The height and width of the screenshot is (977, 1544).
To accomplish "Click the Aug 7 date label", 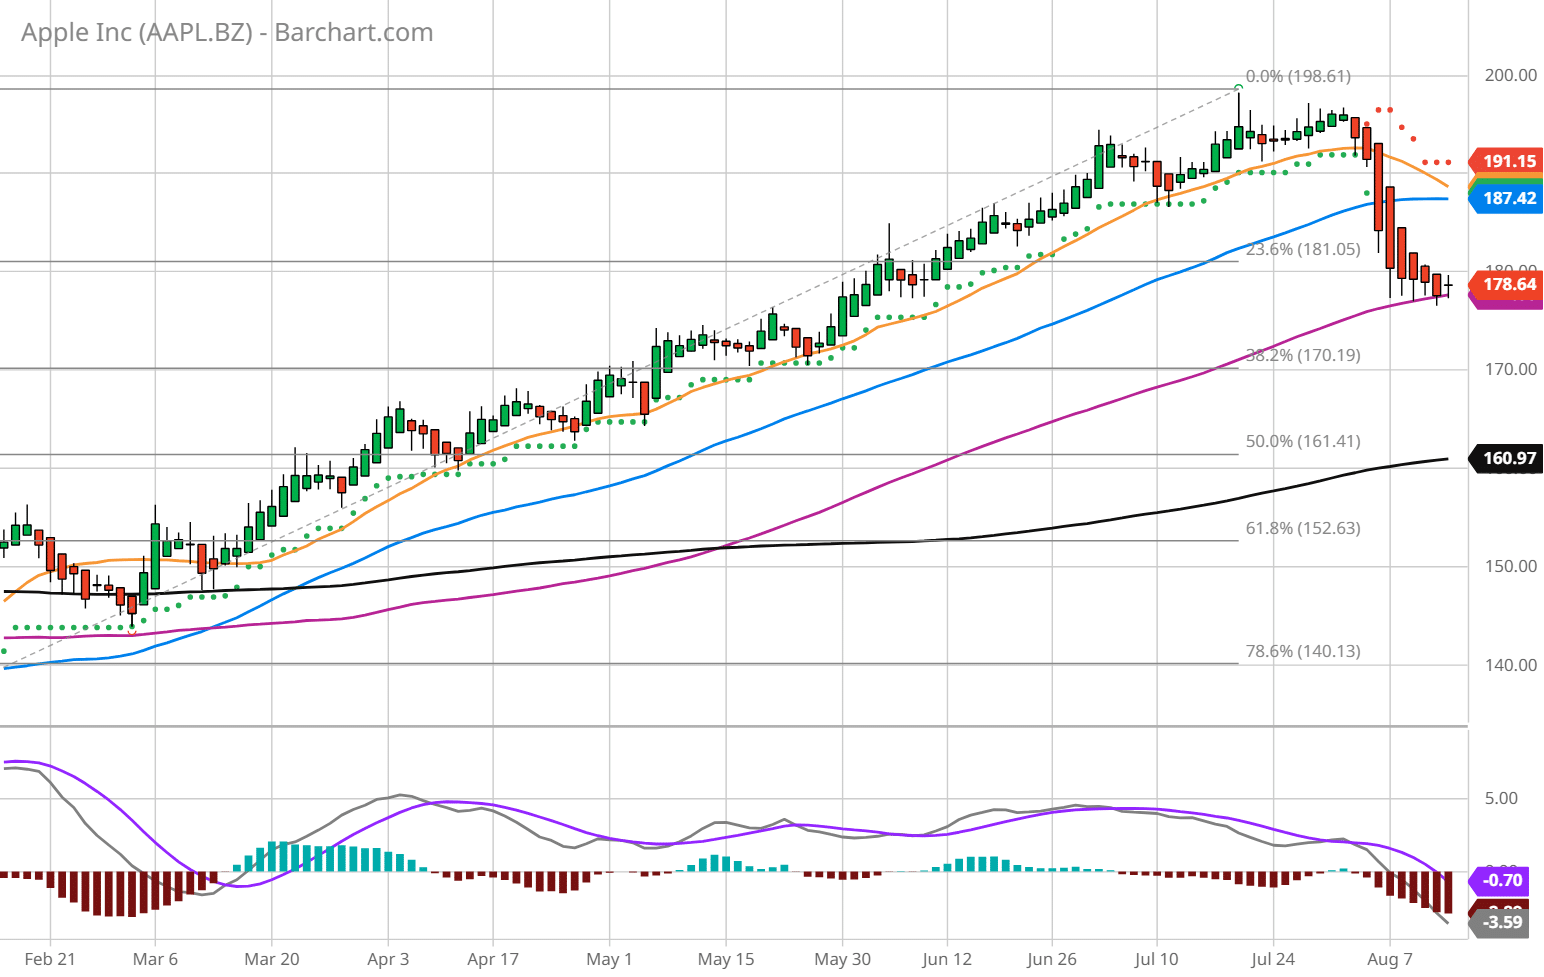I will [1390, 959].
